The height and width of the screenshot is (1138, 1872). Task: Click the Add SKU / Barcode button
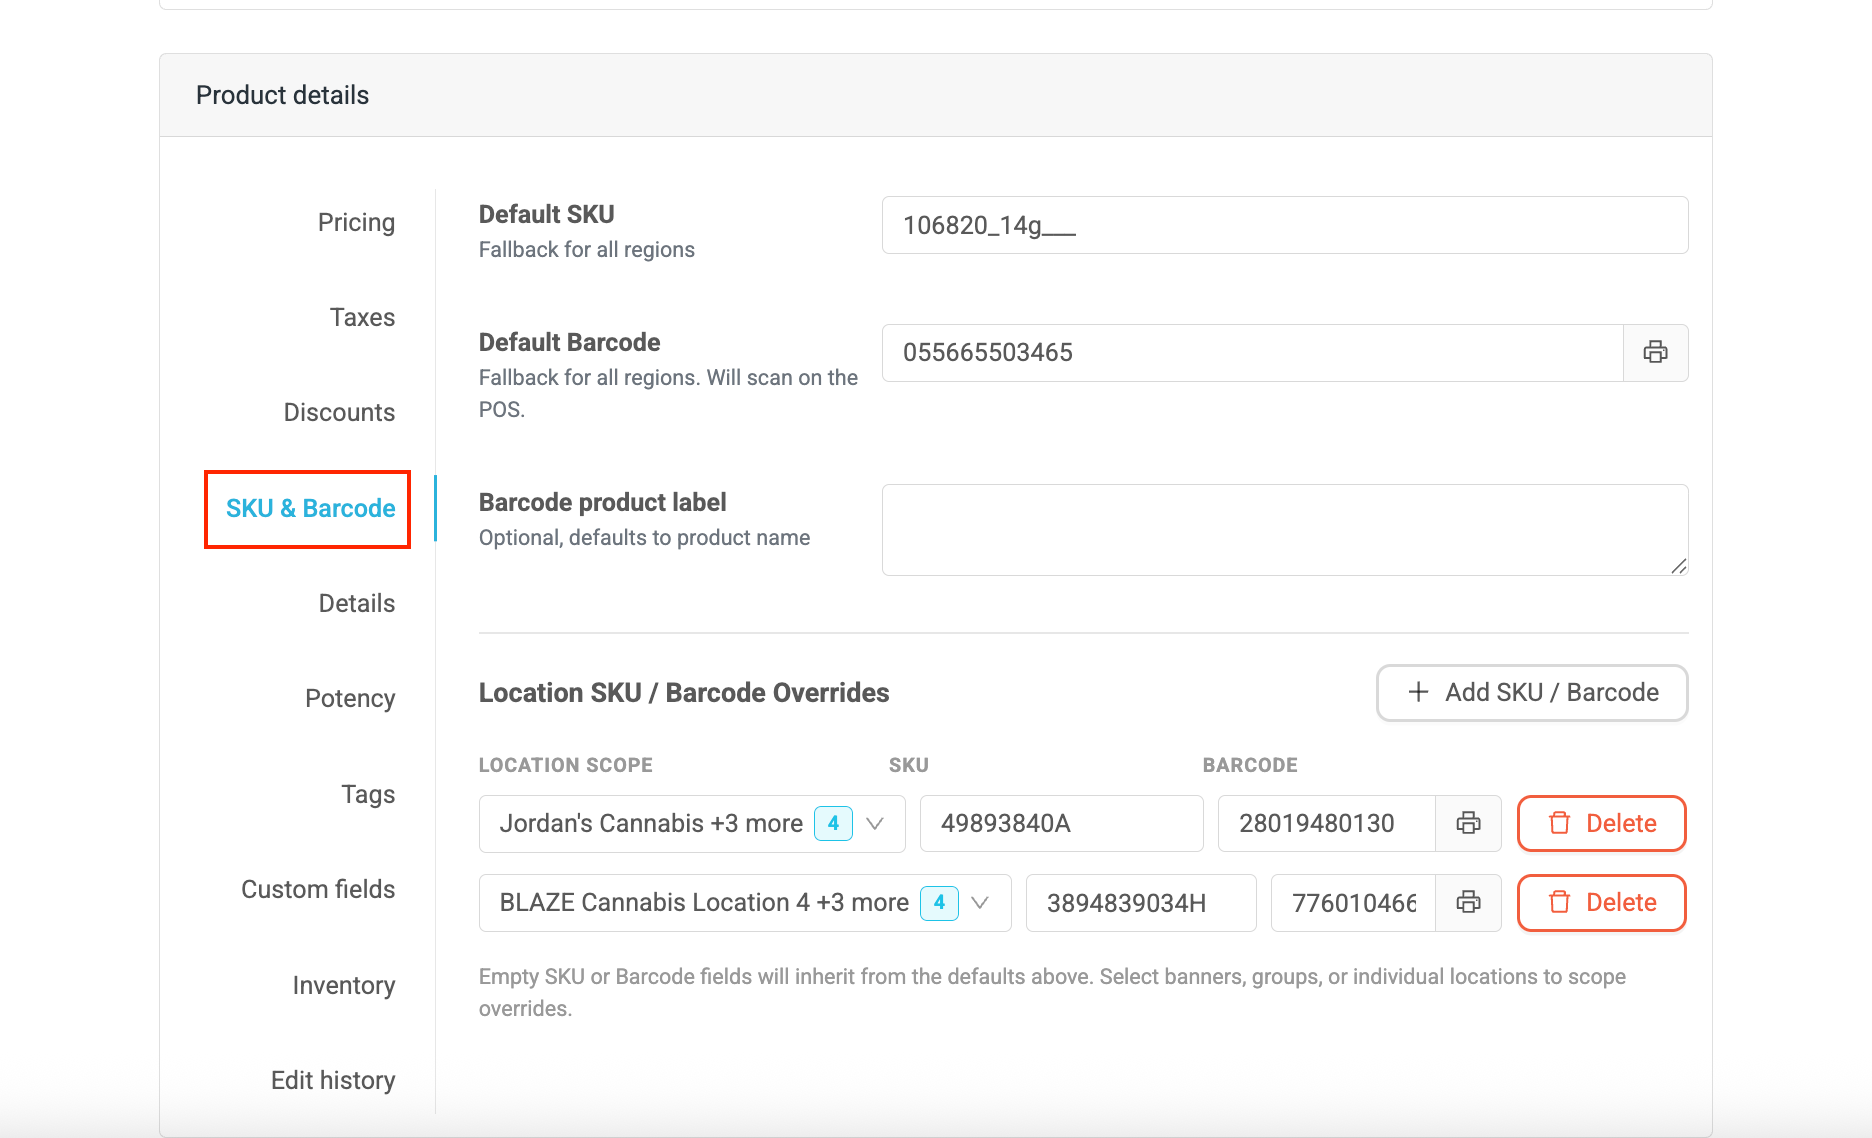[x=1532, y=692]
